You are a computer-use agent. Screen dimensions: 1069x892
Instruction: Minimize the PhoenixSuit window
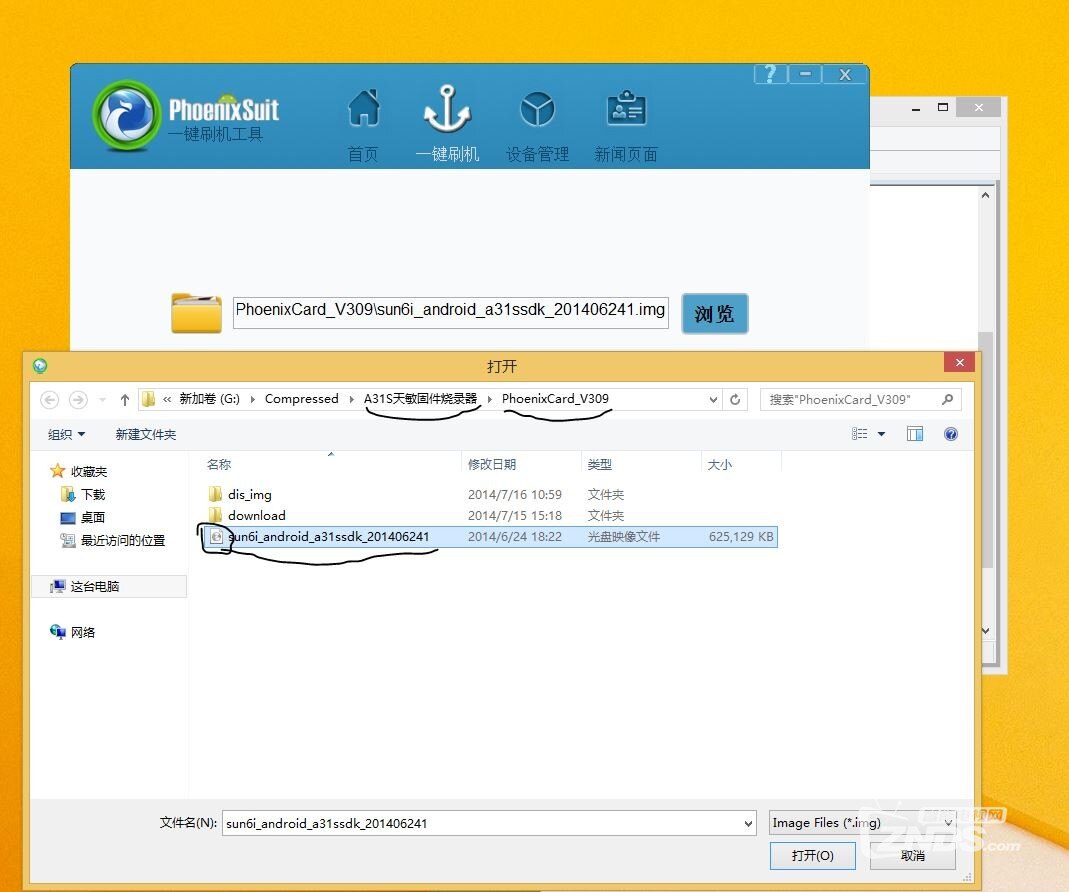[x=805, y=74]
